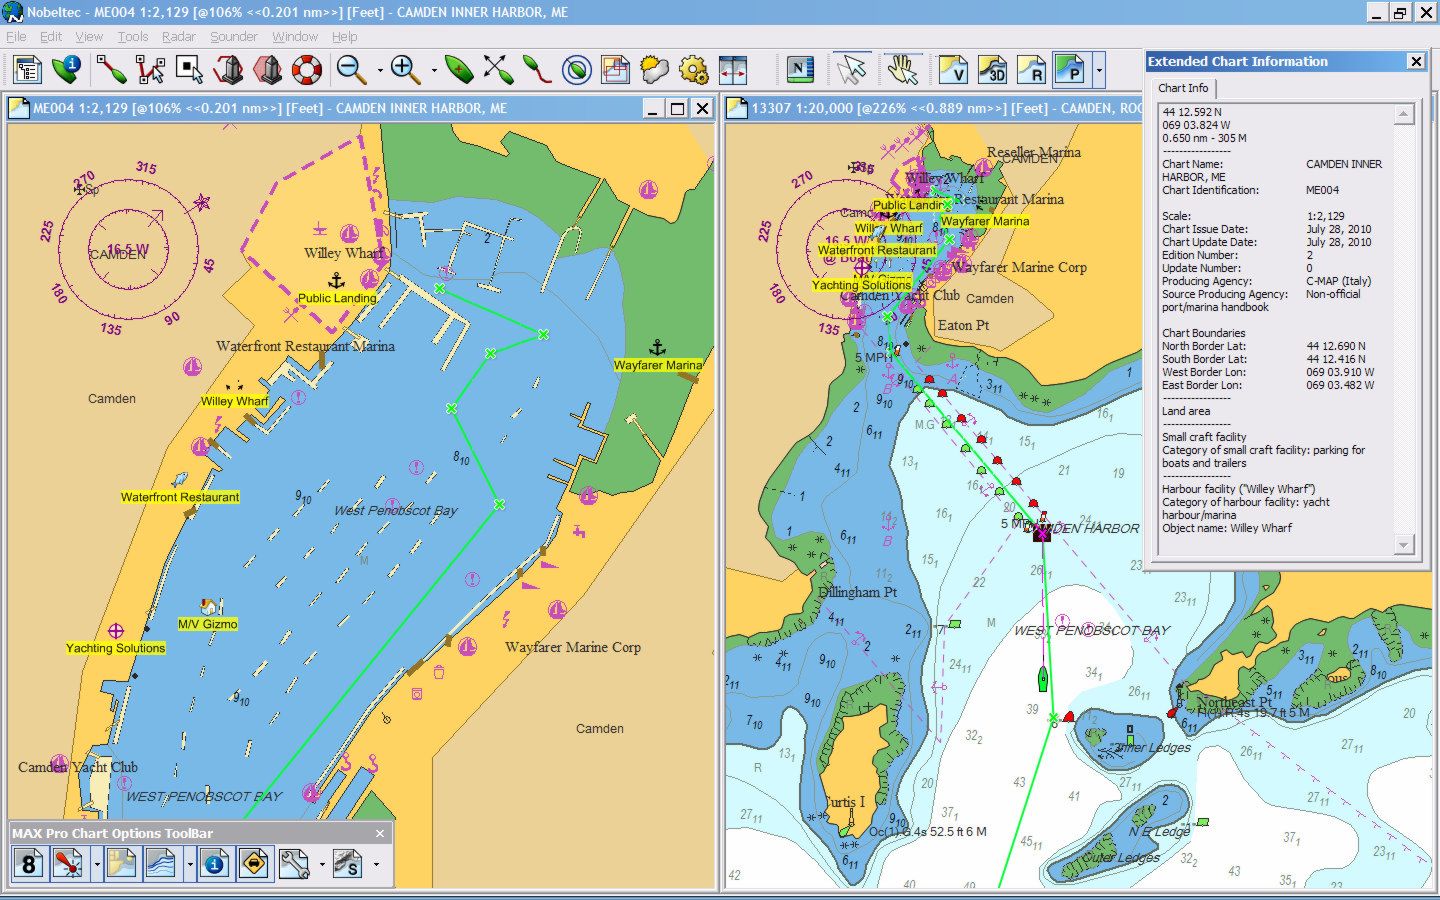1440x900 pixels.
Task: Toggle depth numbers 8 chart option
Action: point(29,864)
